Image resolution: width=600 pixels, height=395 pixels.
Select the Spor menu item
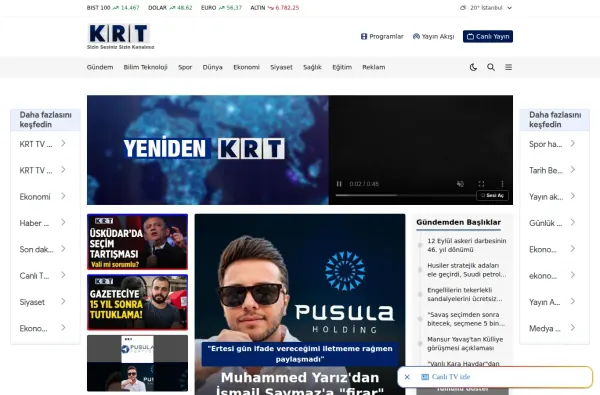pyautogui.click(x=185, y=67)
